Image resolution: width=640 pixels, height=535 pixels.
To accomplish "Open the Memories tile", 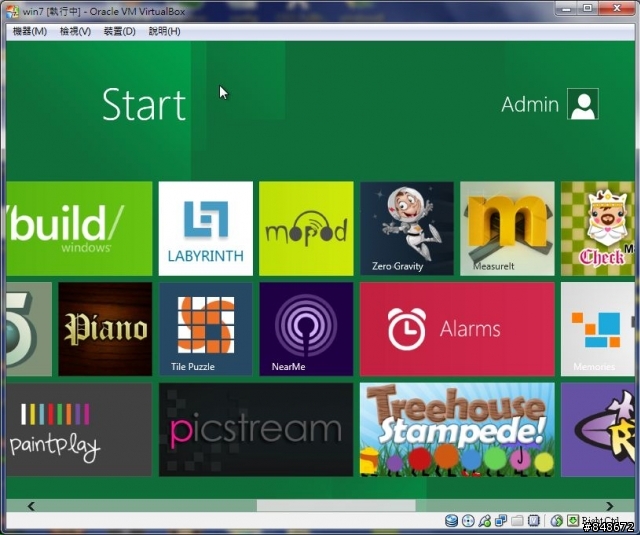I will (598, 329).
